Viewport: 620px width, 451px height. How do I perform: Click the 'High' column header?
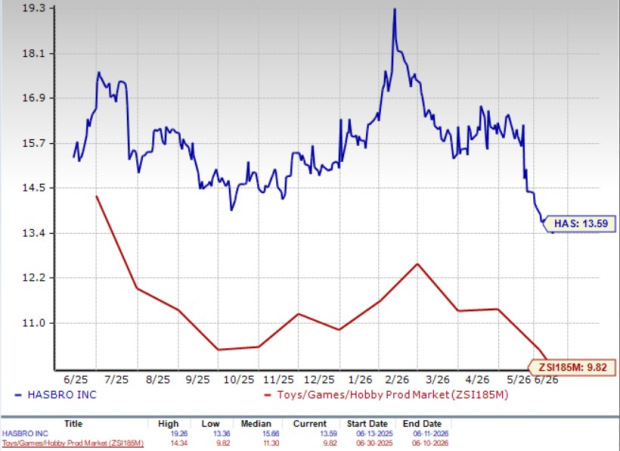168,424
